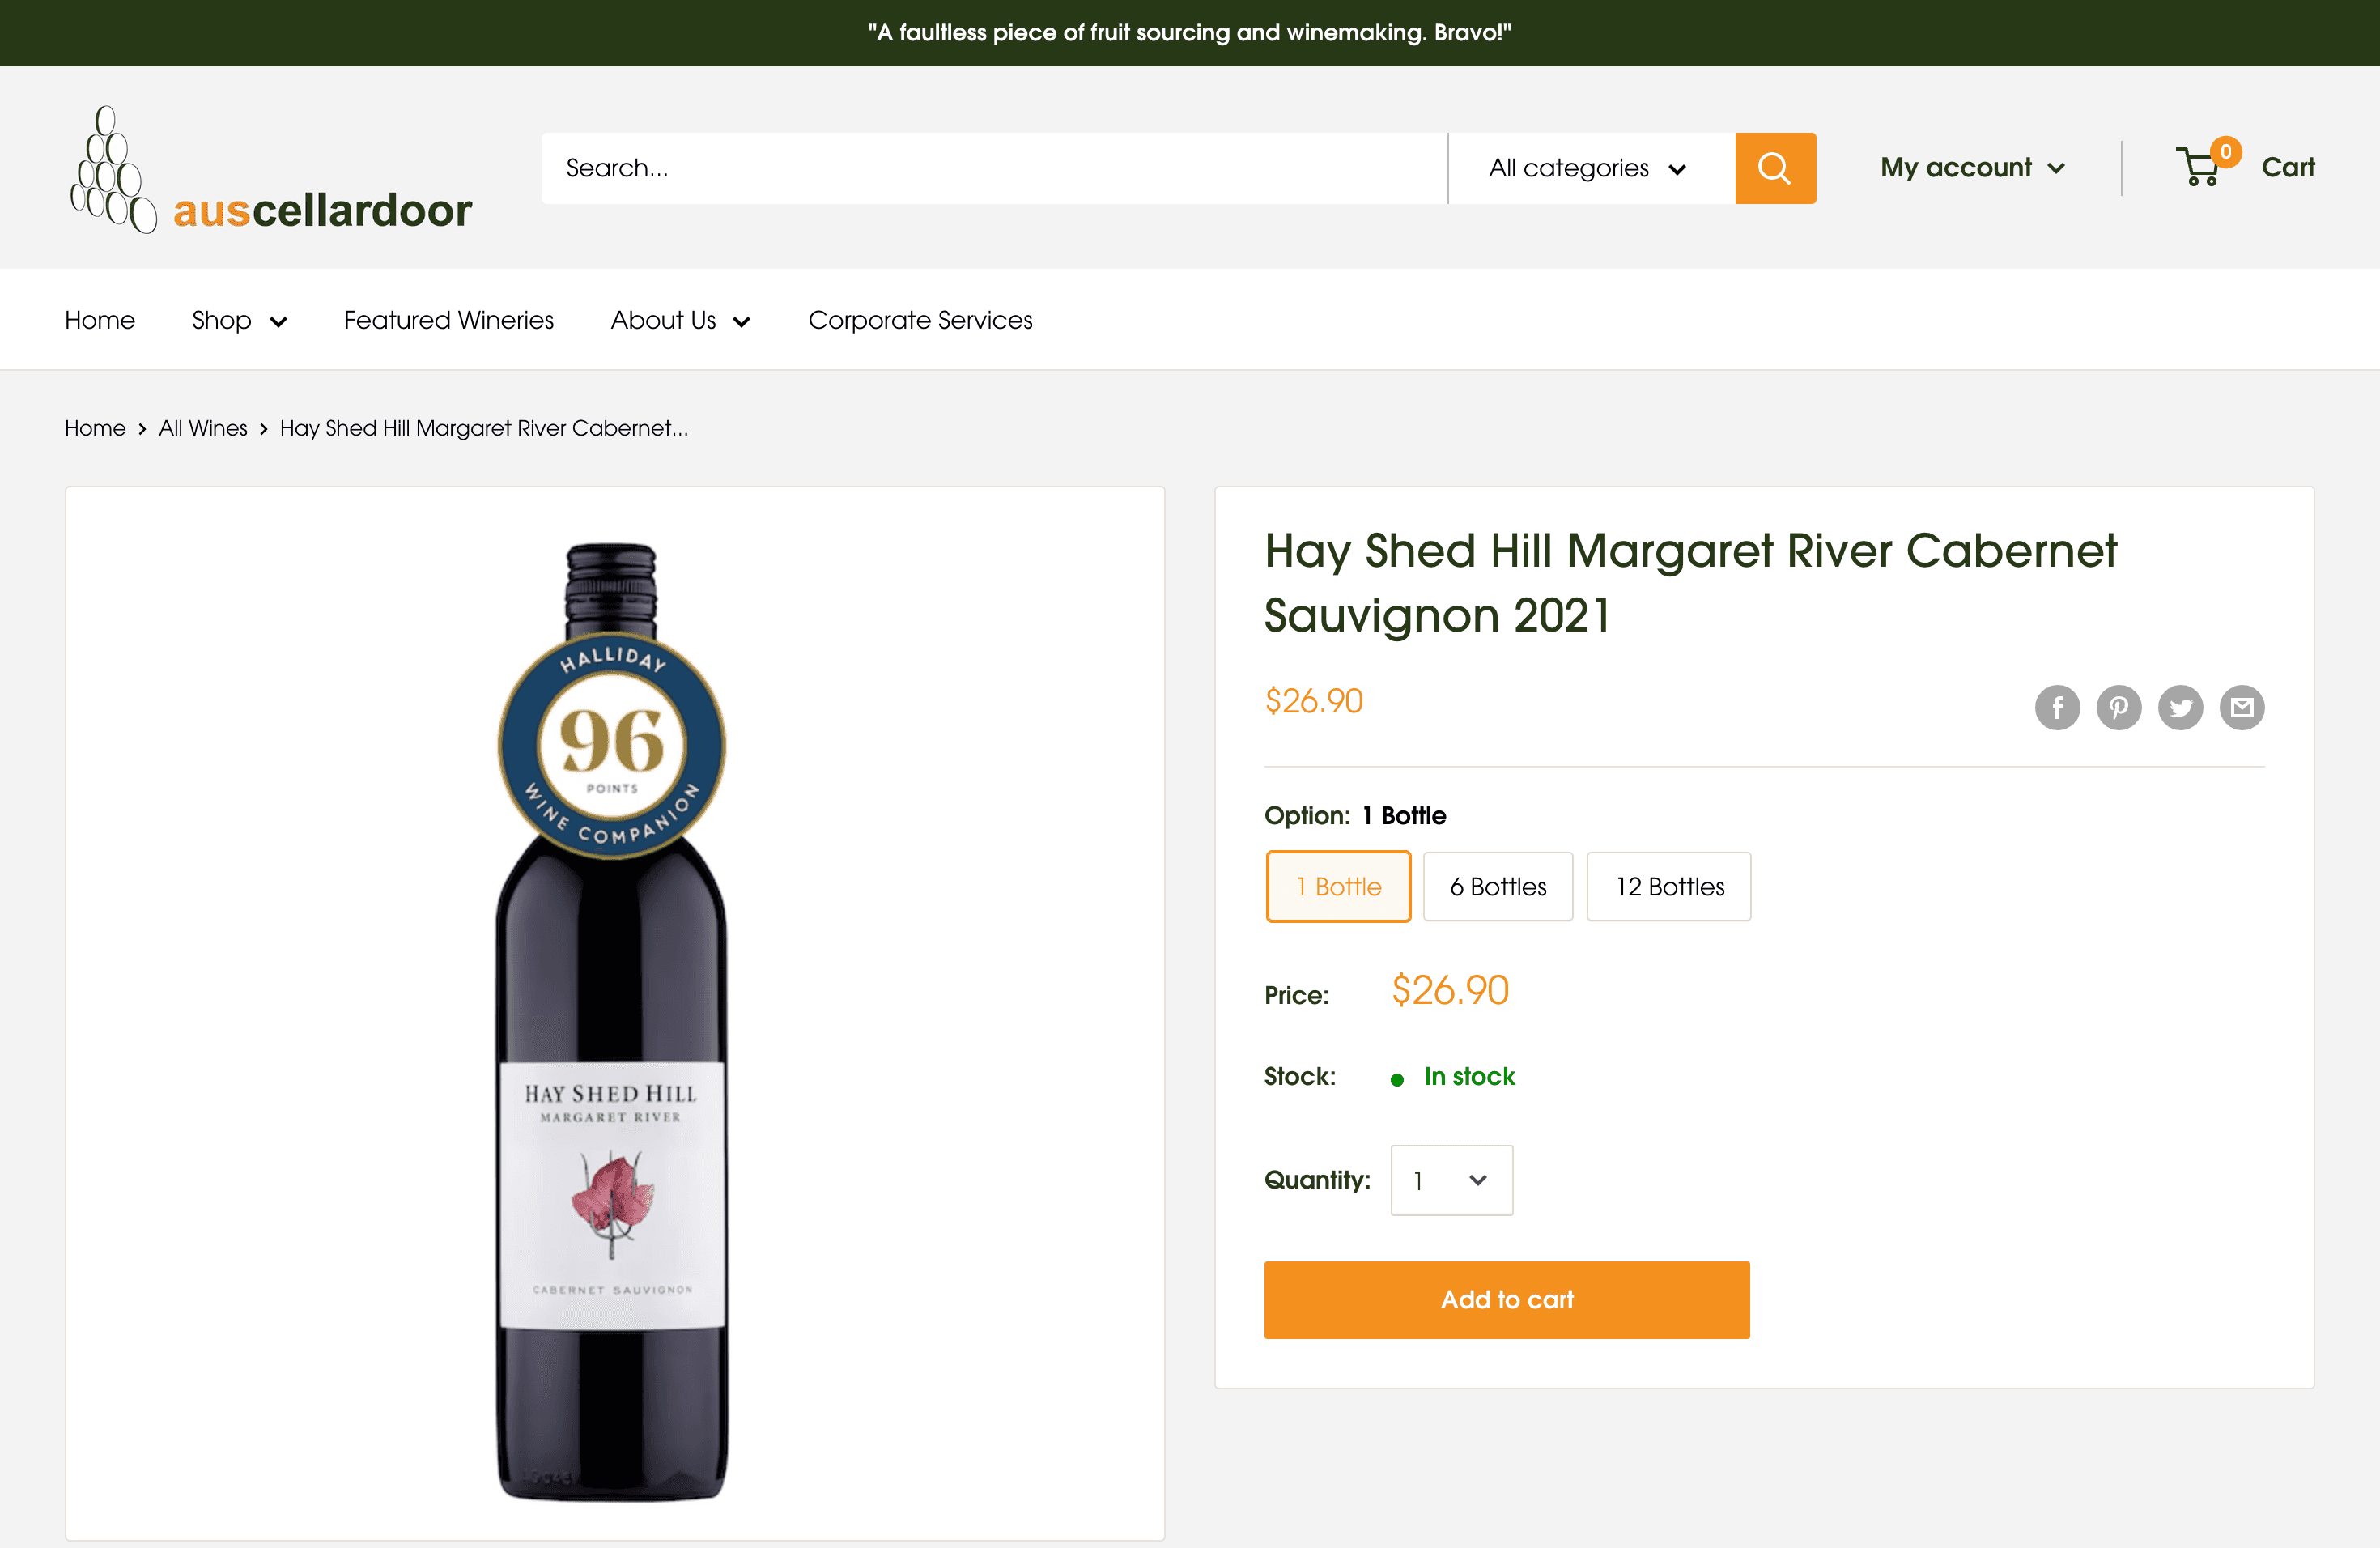Viewport: 2380px width, 1548px height.
Task: Select the 12 Bottles option
Action: [1668, 886]
